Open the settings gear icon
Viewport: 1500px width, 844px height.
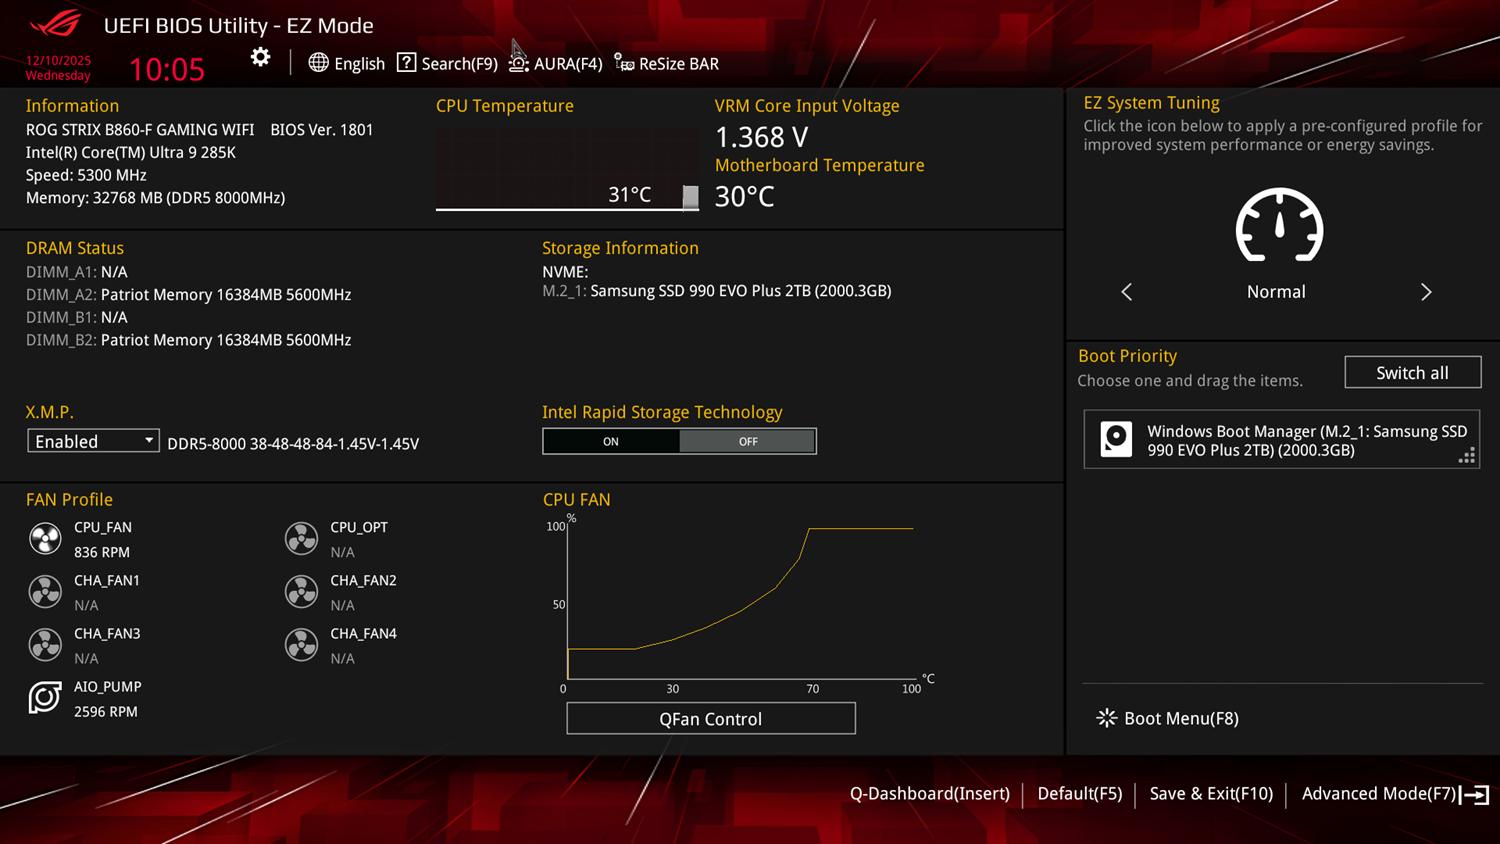(260, 58)
